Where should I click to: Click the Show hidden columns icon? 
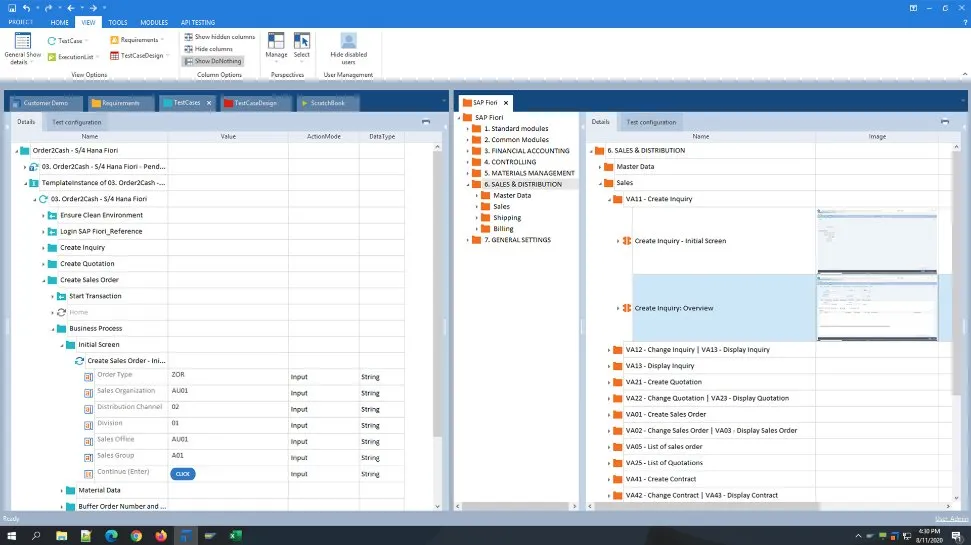(188, 37)
